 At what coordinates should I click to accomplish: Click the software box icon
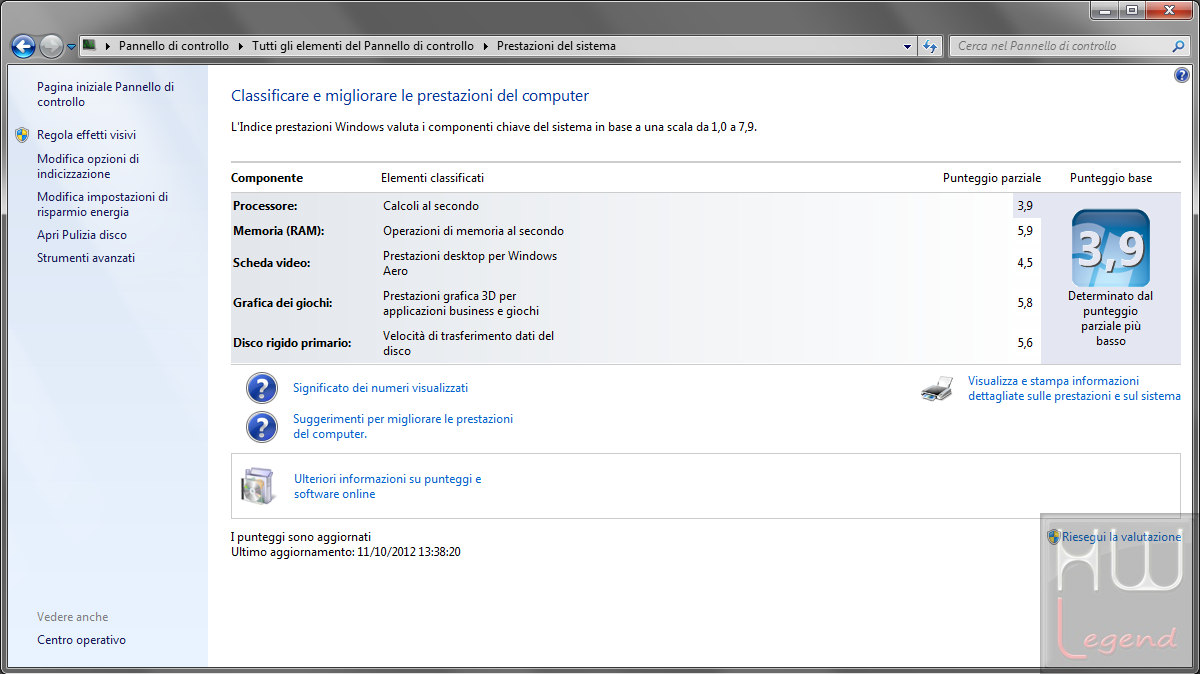point(257,485)
